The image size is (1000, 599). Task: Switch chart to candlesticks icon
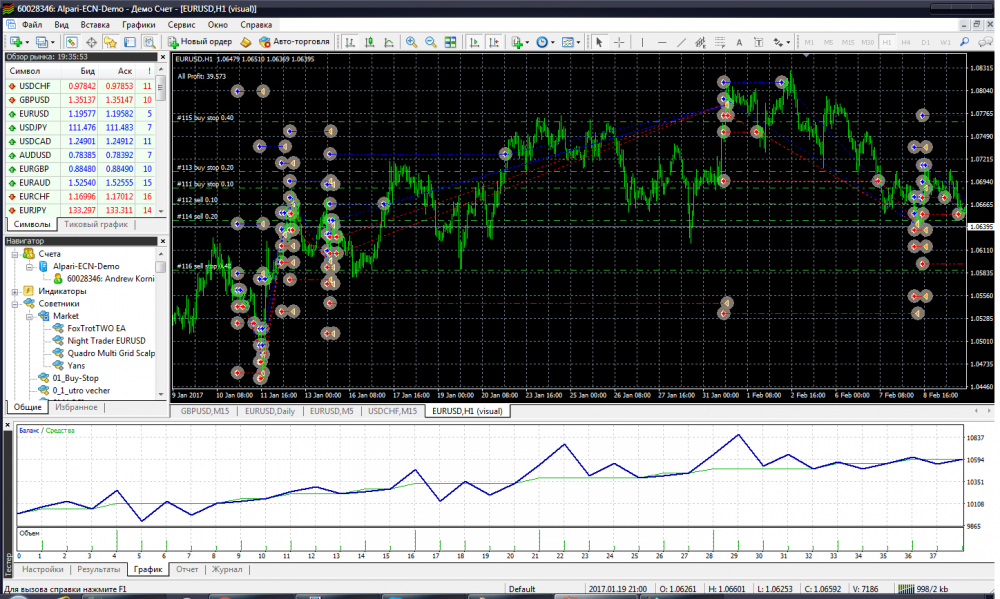pyautogui.click(x=369, y=42)
